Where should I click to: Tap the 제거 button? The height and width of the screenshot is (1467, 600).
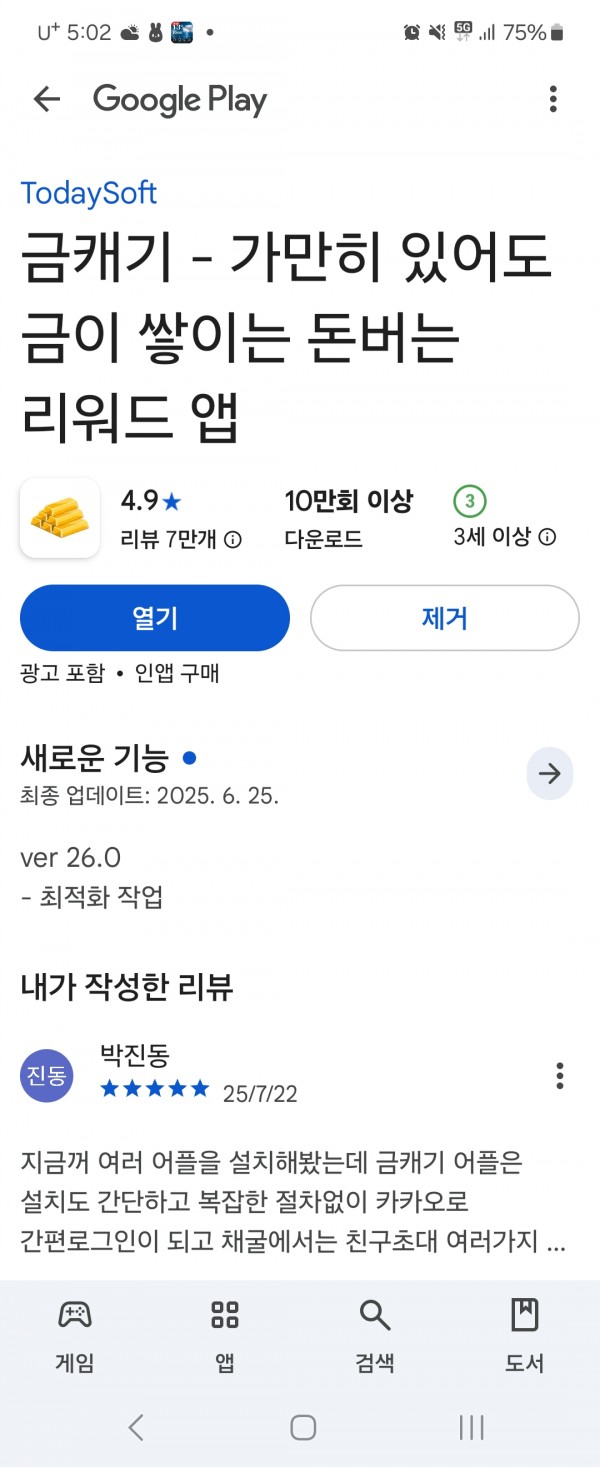(445, 618)
